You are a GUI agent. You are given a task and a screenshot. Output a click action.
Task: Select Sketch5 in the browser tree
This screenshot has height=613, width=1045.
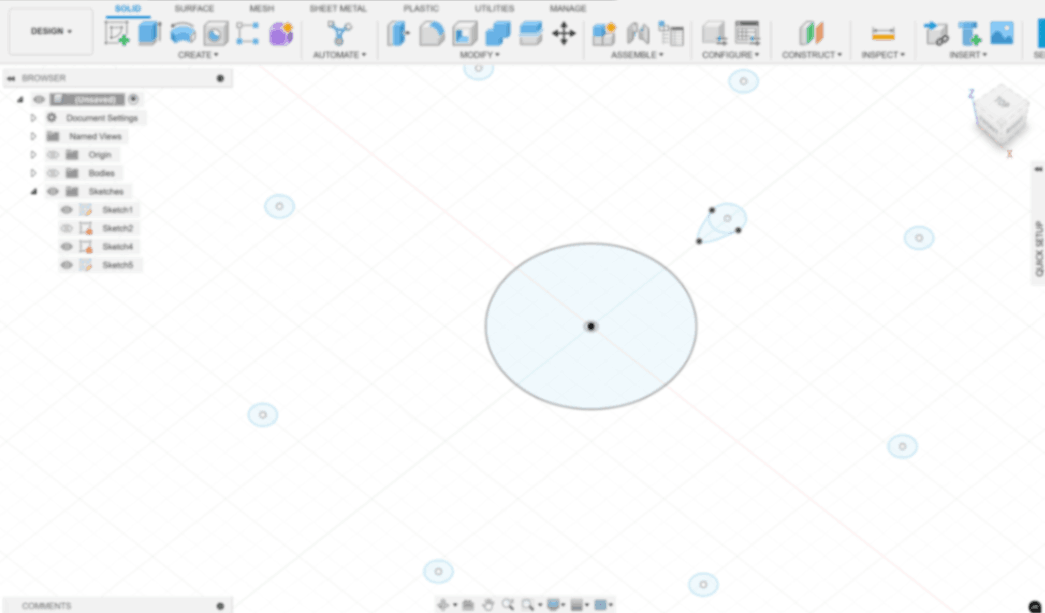tap(117, 265)
